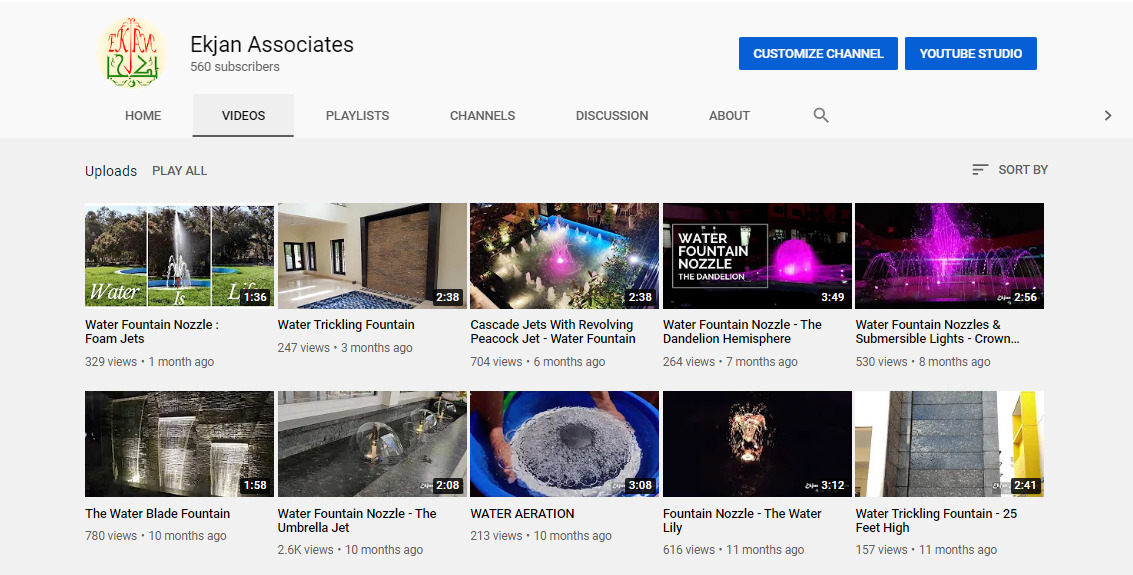Click the Customize Channel button
Image resolution: width=1133 pixels, height=575 pixels.
[x=818, y=53]
